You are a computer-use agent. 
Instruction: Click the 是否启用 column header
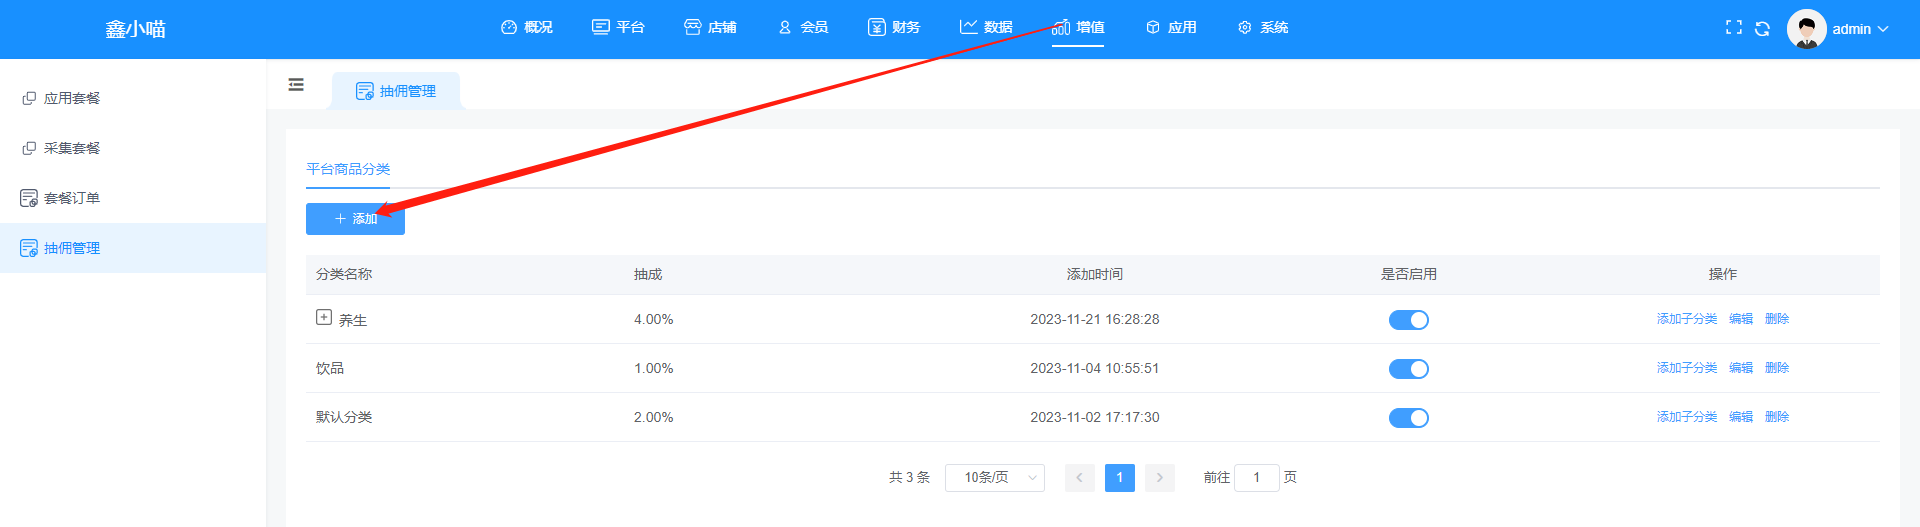1409,274
